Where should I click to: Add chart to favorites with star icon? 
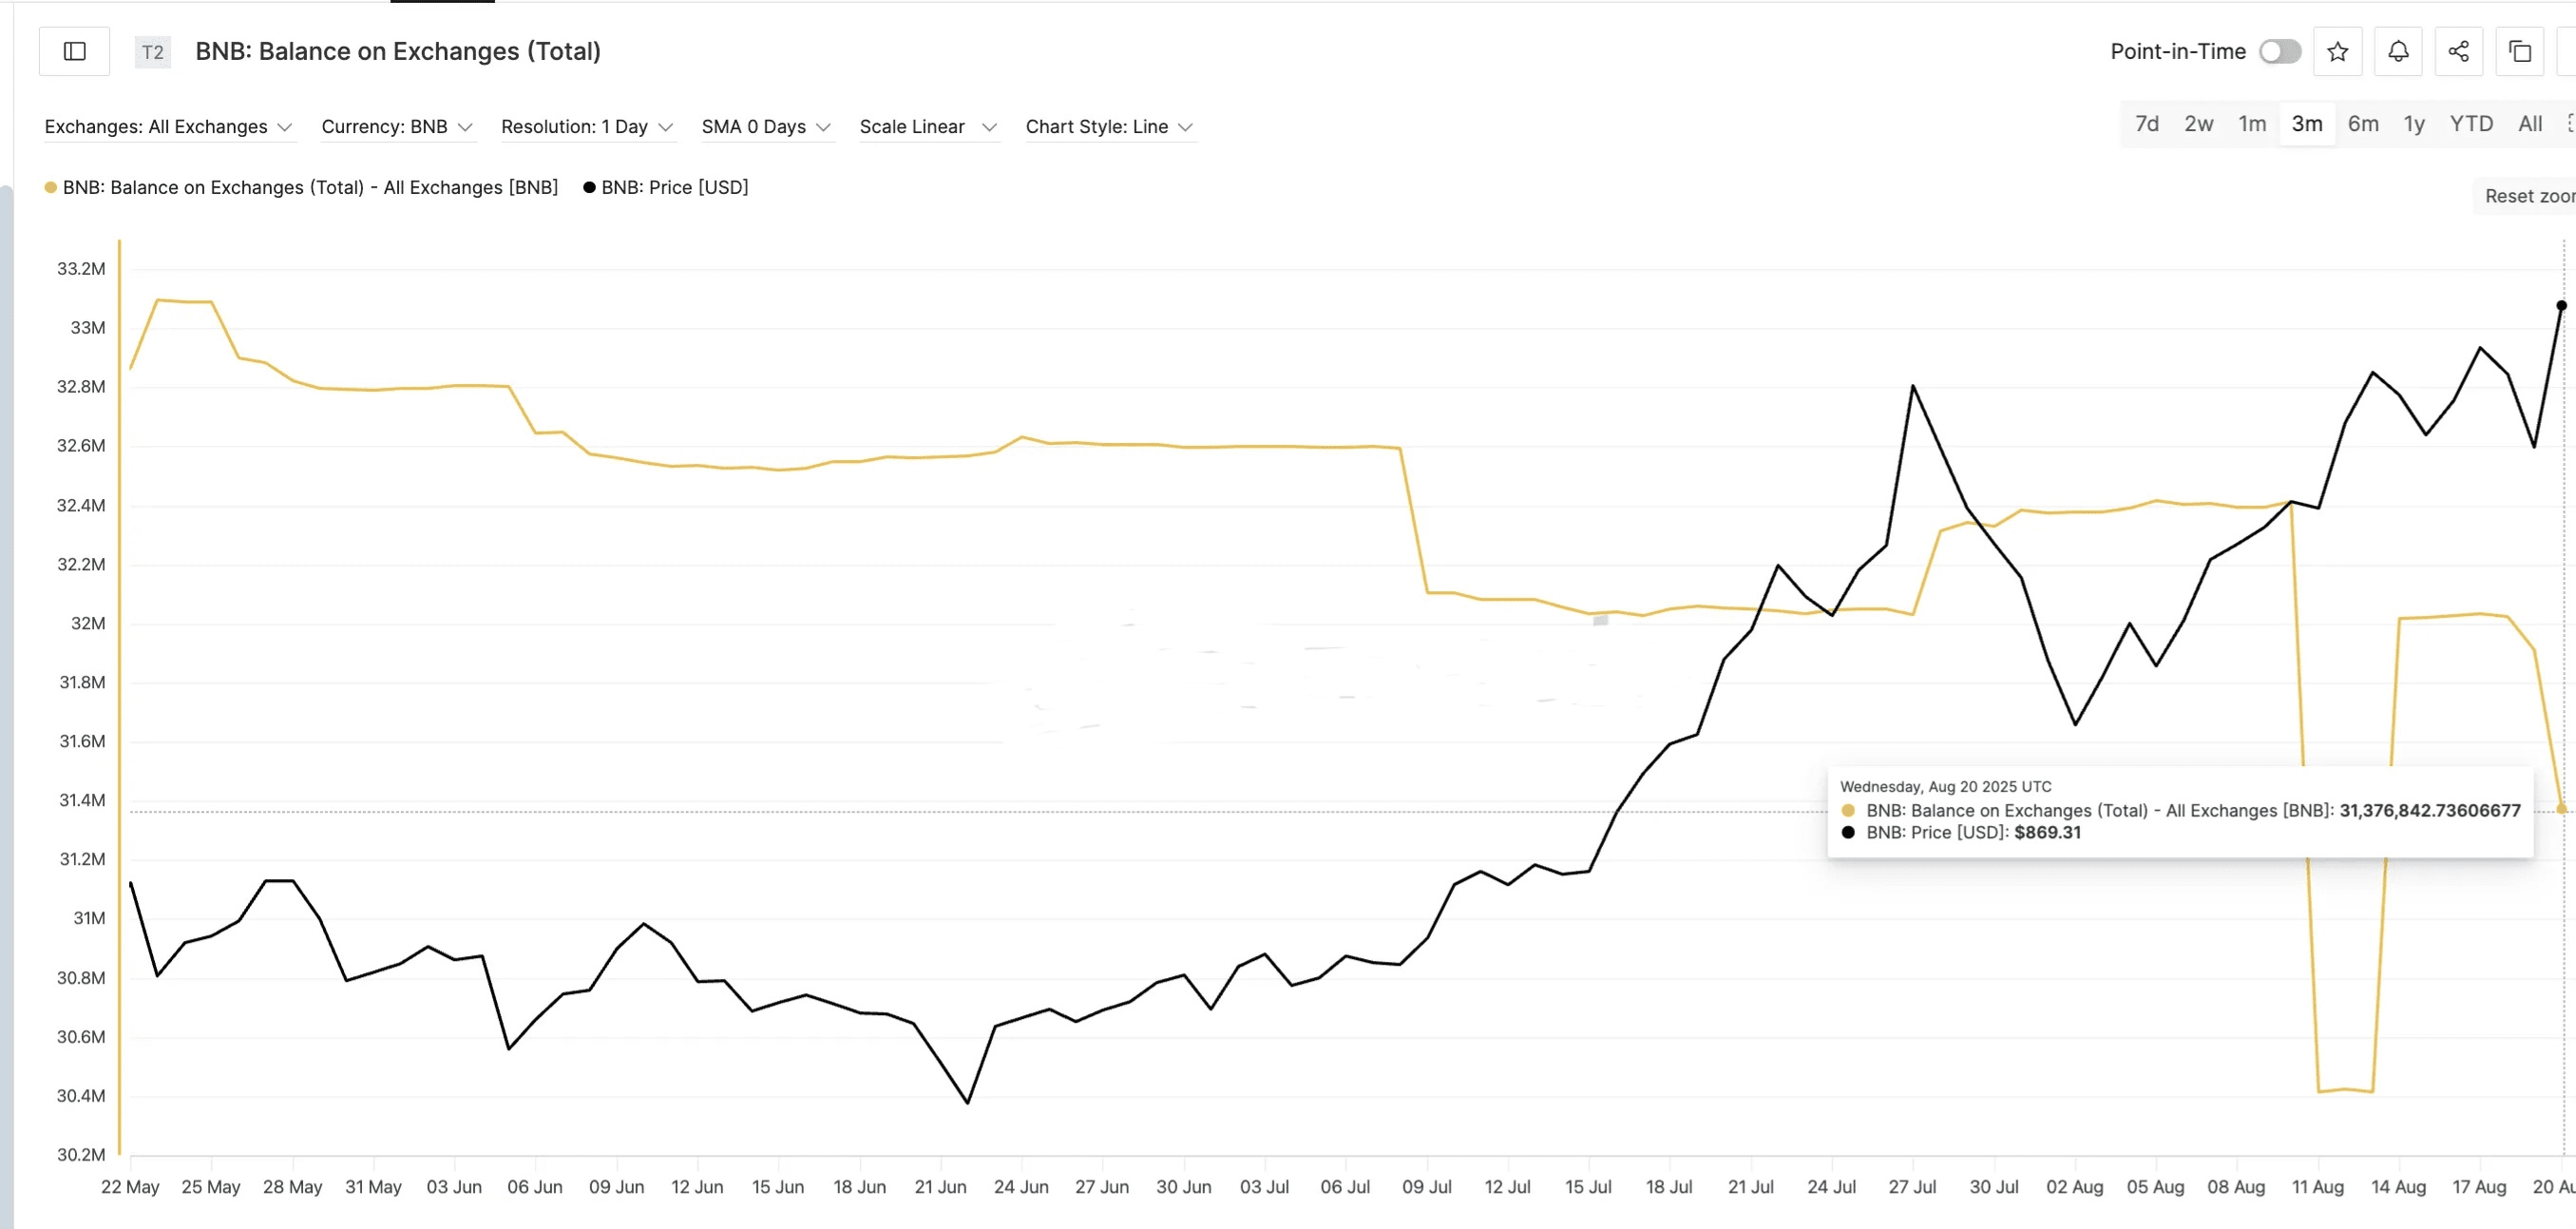pyautogui.click(x=2337, y=51)
